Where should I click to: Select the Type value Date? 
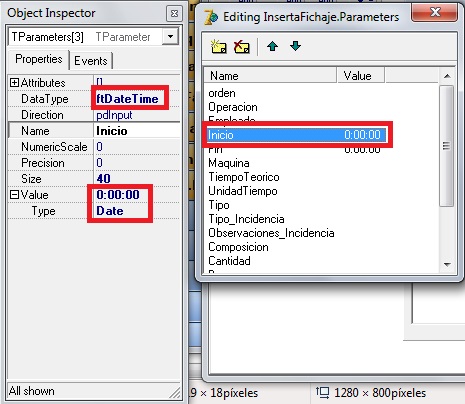pyautogui.click(x=110, y=211)
